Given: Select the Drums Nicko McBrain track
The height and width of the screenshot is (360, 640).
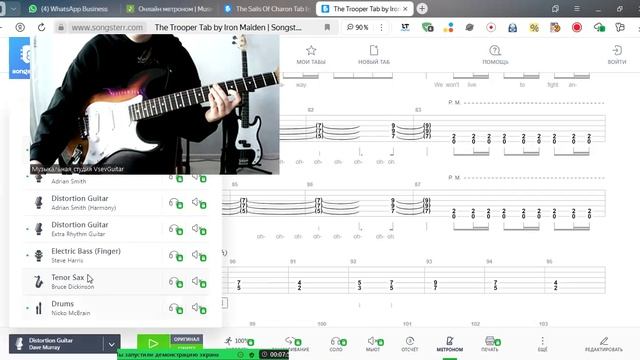Looking at the screenshot, I should point(115,308).
